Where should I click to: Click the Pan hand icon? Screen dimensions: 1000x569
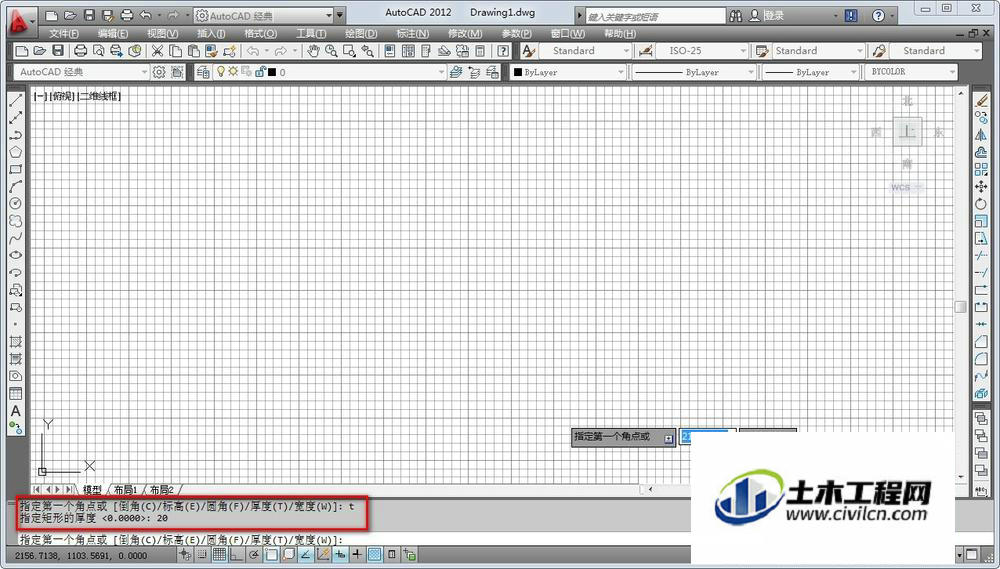(x=313, y=51)
